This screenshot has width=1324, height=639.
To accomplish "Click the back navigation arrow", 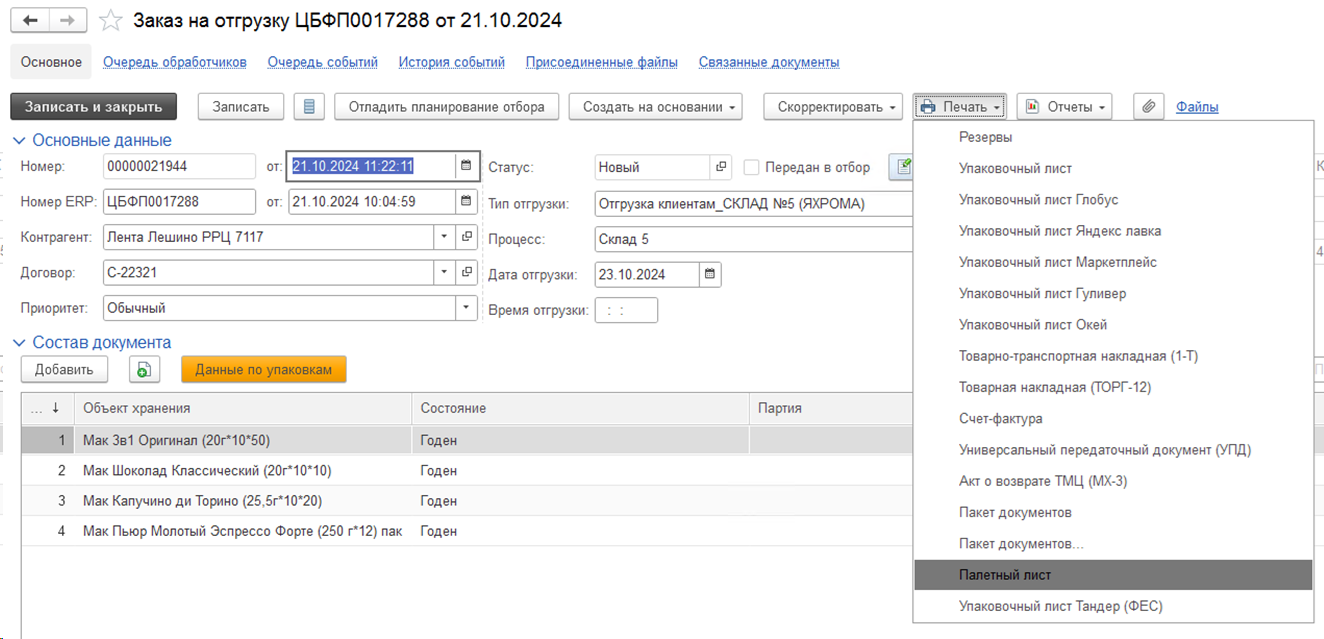I will [30, 20].
